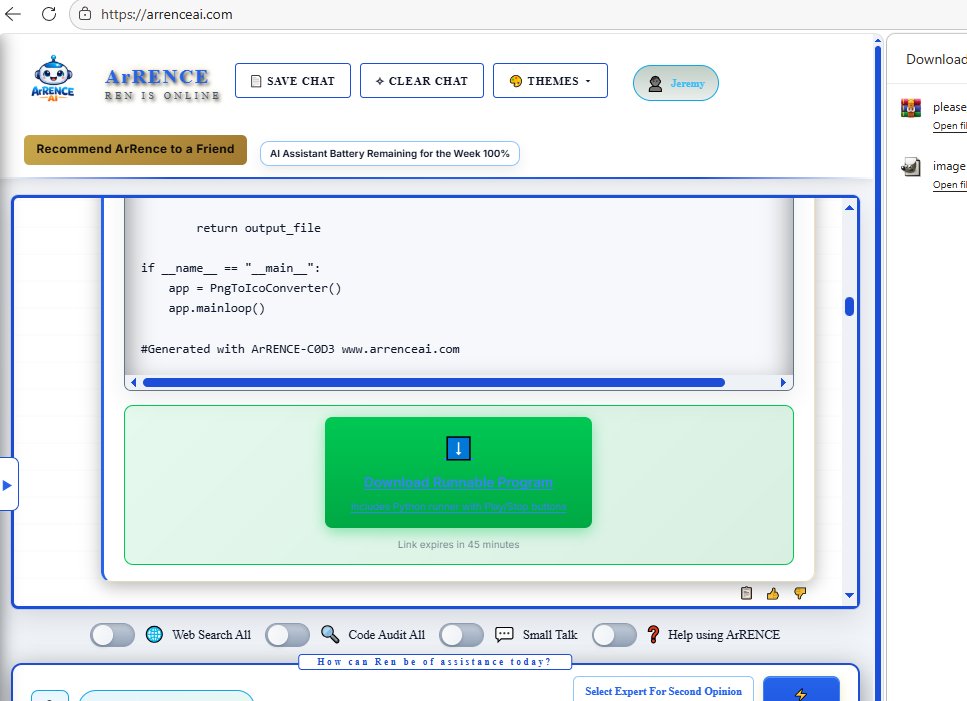
Task: Open the Jeremy user profile button
Action: click(676, 83)
